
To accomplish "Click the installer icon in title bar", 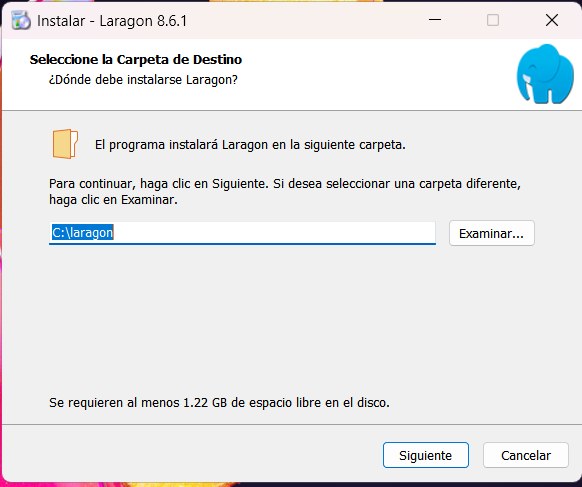I will [21, 20].
